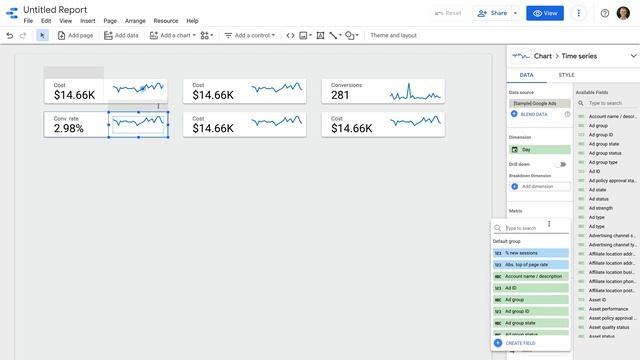Click Add data in the toolbar
The image size is (640, 360).
coord(121,36)
